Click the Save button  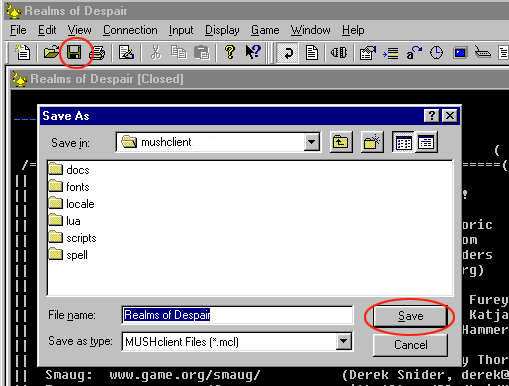coord(410,316)
